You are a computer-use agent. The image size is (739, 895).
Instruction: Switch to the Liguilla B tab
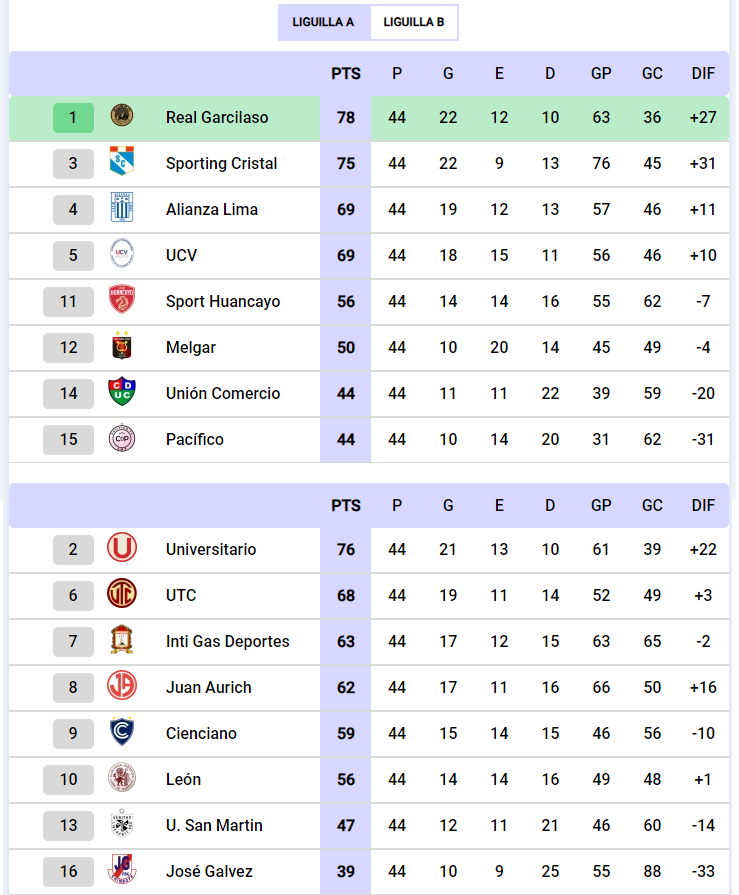pos(414,22)
